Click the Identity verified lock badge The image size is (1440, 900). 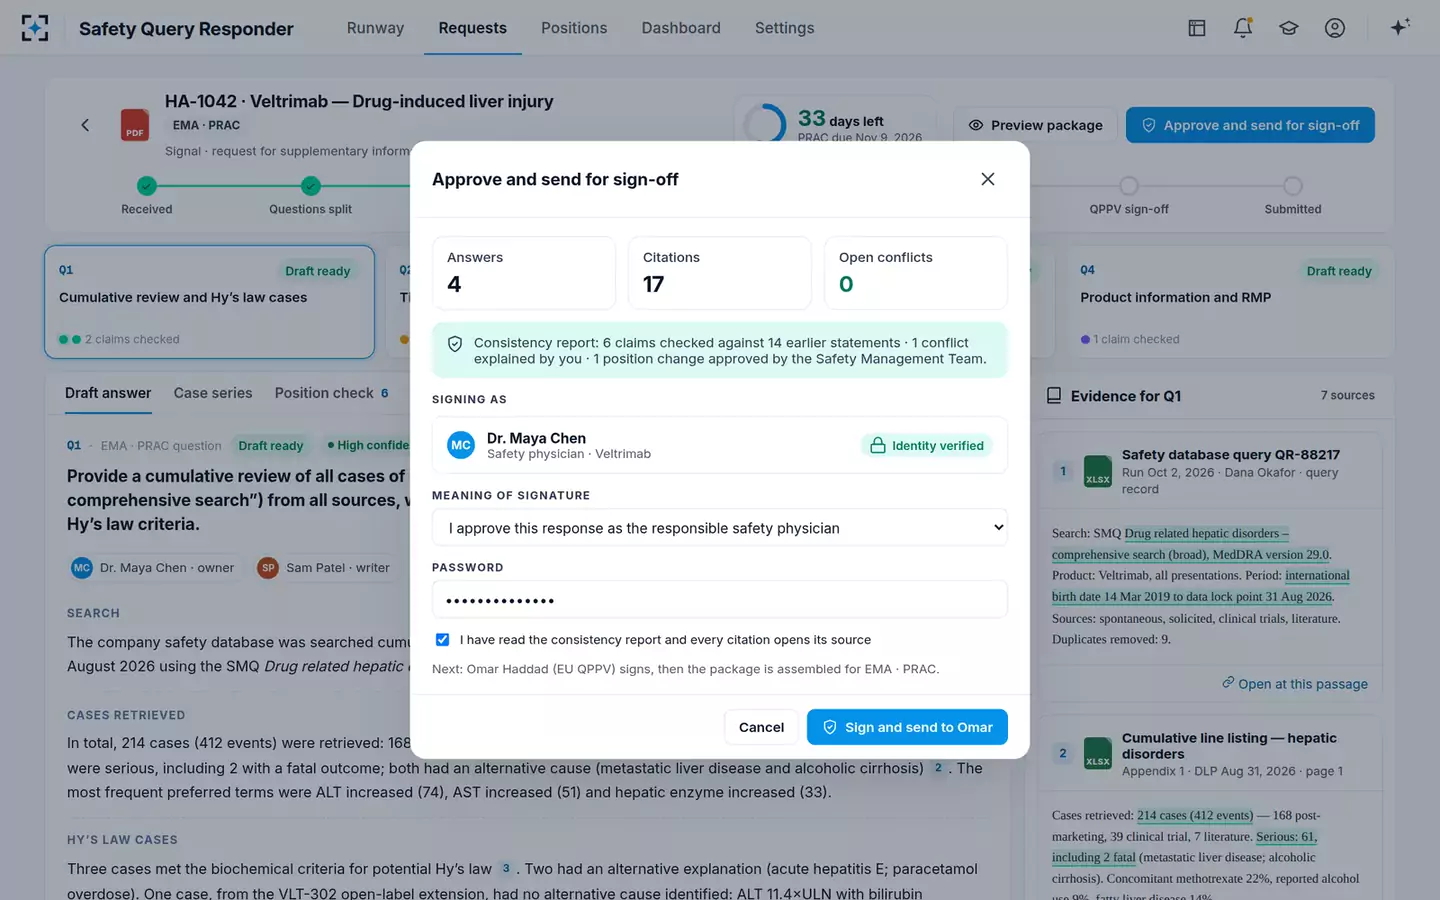pyautogui.click(x=927, y=446)
